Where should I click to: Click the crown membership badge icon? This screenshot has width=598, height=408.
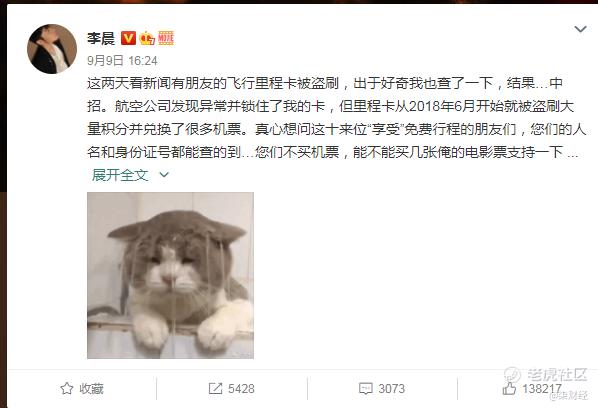point(147,38)
